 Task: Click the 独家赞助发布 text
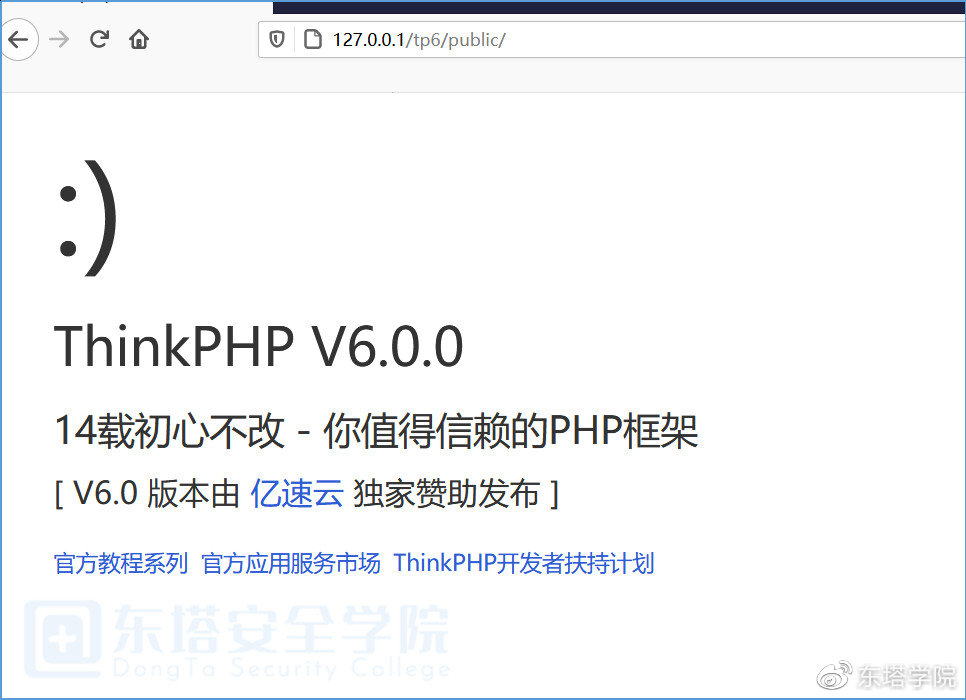pos(447,494)
